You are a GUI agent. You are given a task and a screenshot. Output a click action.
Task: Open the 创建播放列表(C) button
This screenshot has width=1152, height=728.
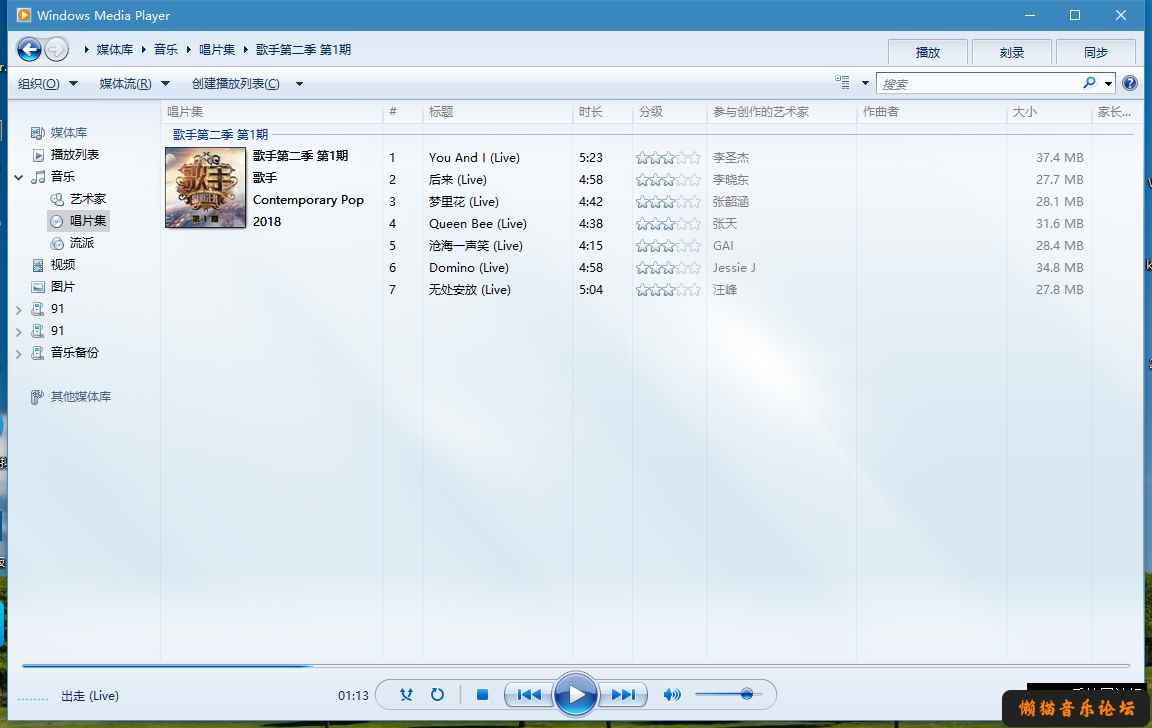tap(236, 84)
